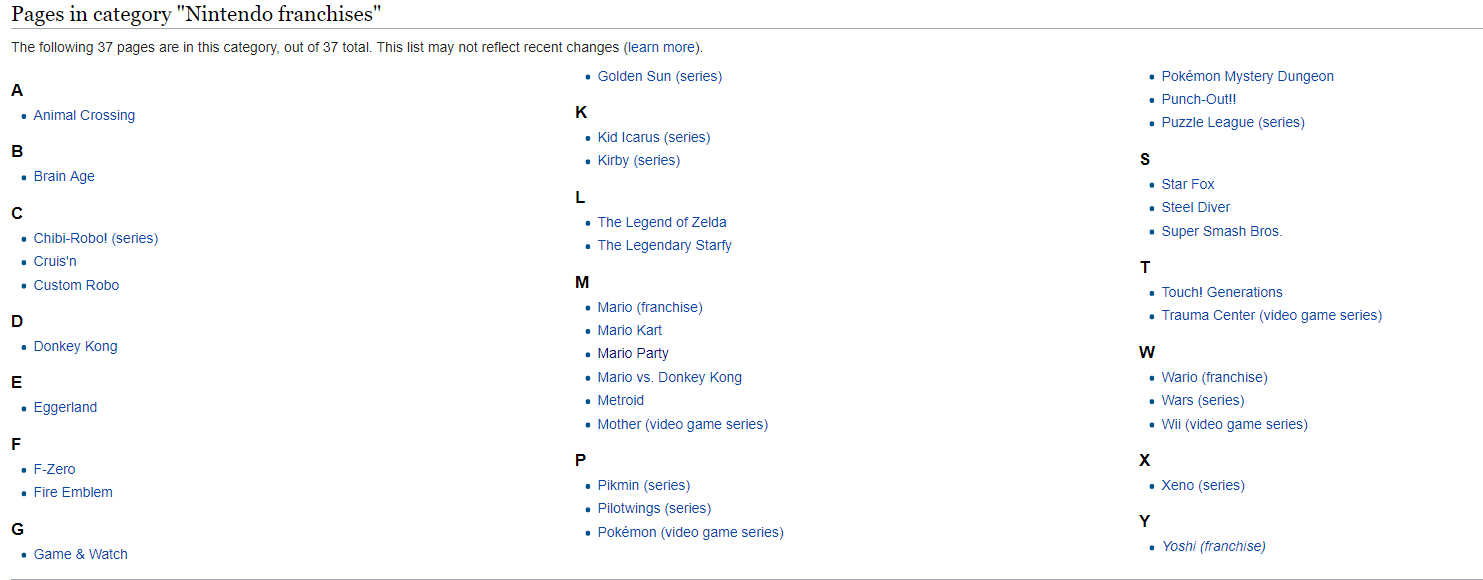Open Mario (franchise) link
The image size is (1483, 580).
coord(650,307)
